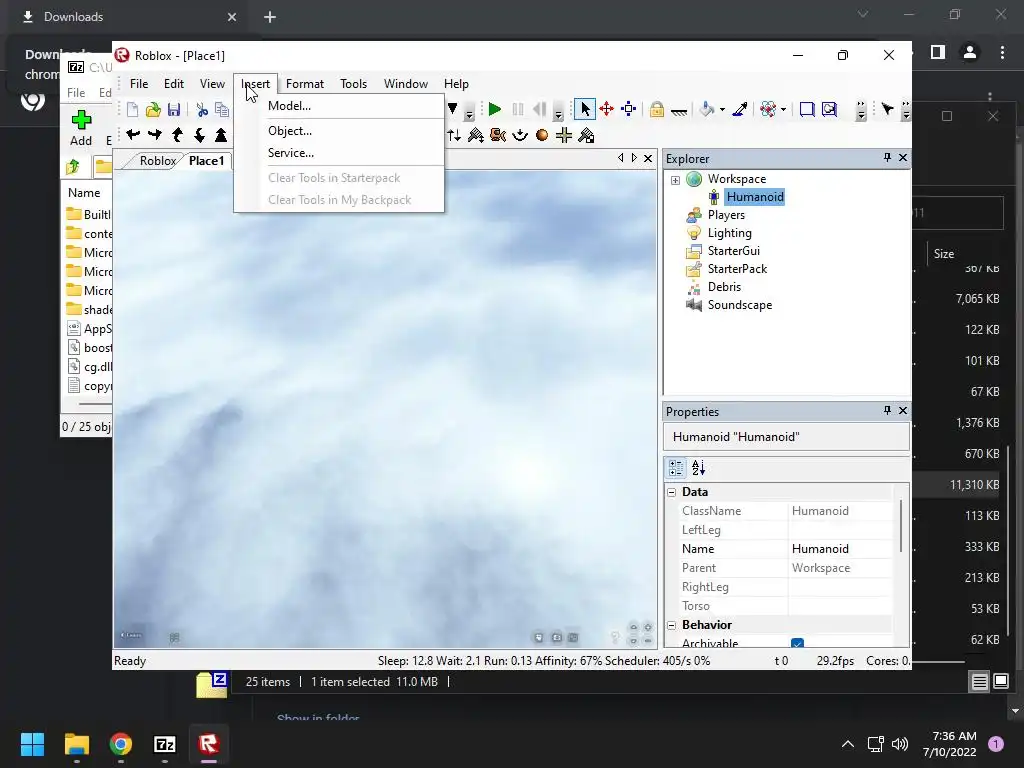The height and width of the screenshot is (768, 1024).
Task: Click the Lock padlock tool
Action: tap(657, 109)
